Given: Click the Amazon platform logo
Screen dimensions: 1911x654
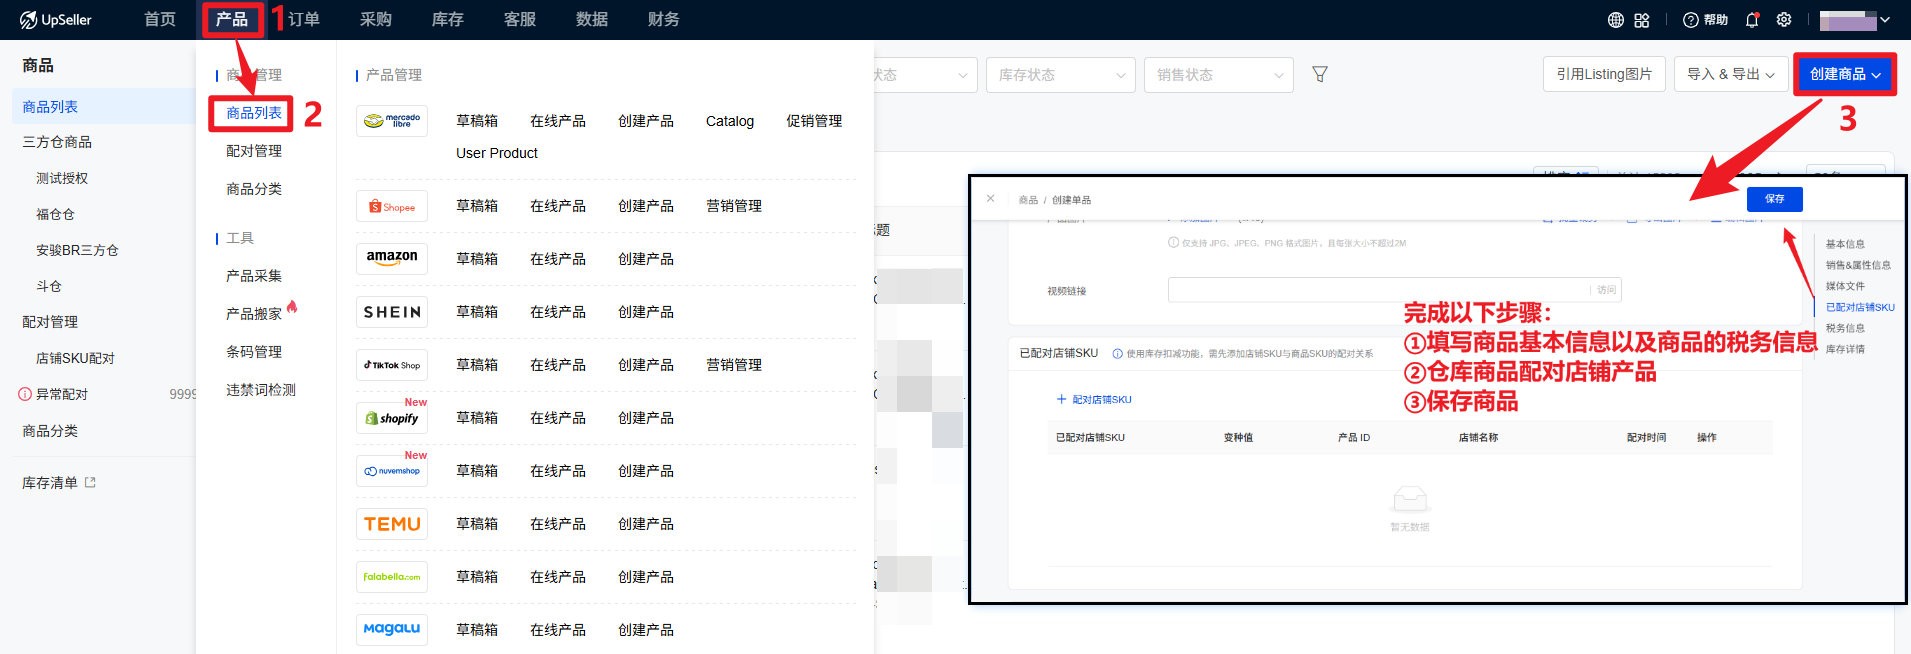Looking at the screenshot, I should pos(392,258).
